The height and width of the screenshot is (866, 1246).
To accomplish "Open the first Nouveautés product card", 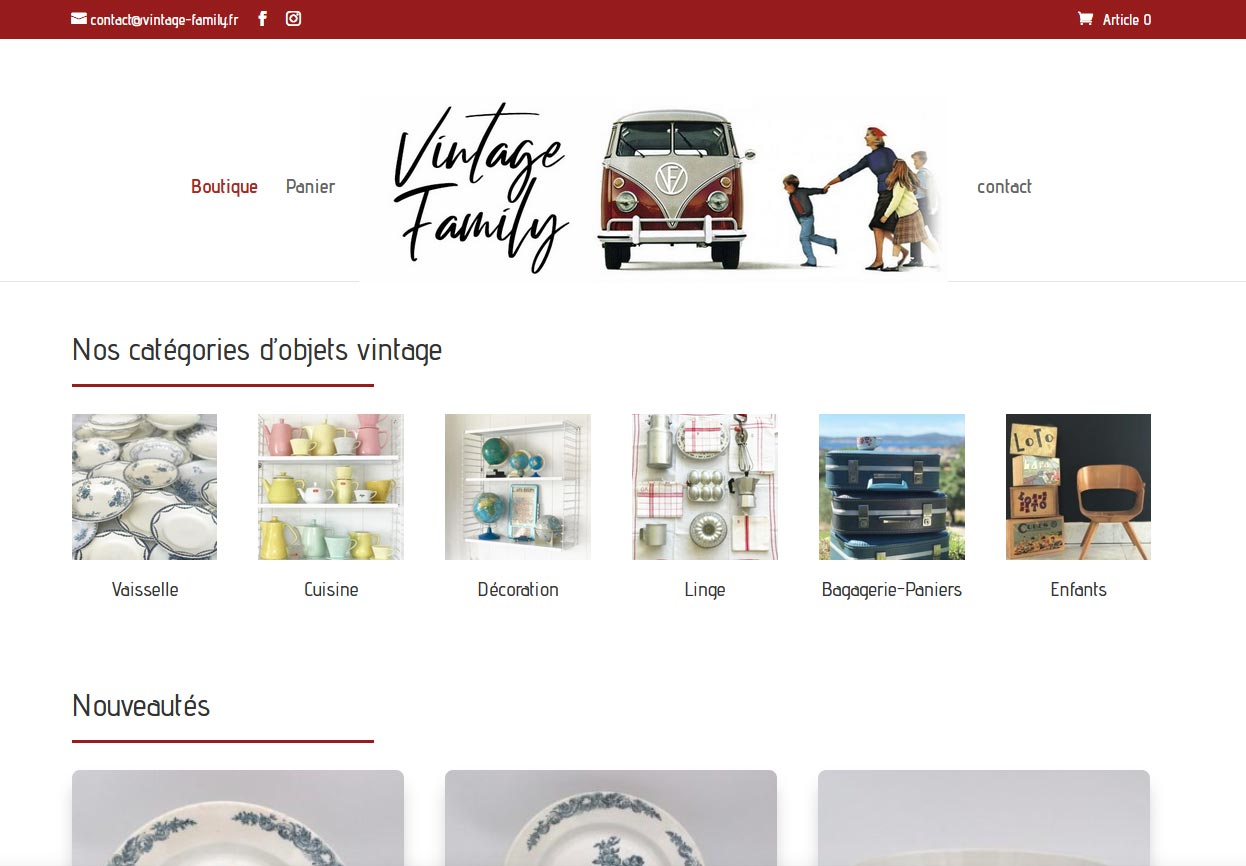I will coord(238,818).
